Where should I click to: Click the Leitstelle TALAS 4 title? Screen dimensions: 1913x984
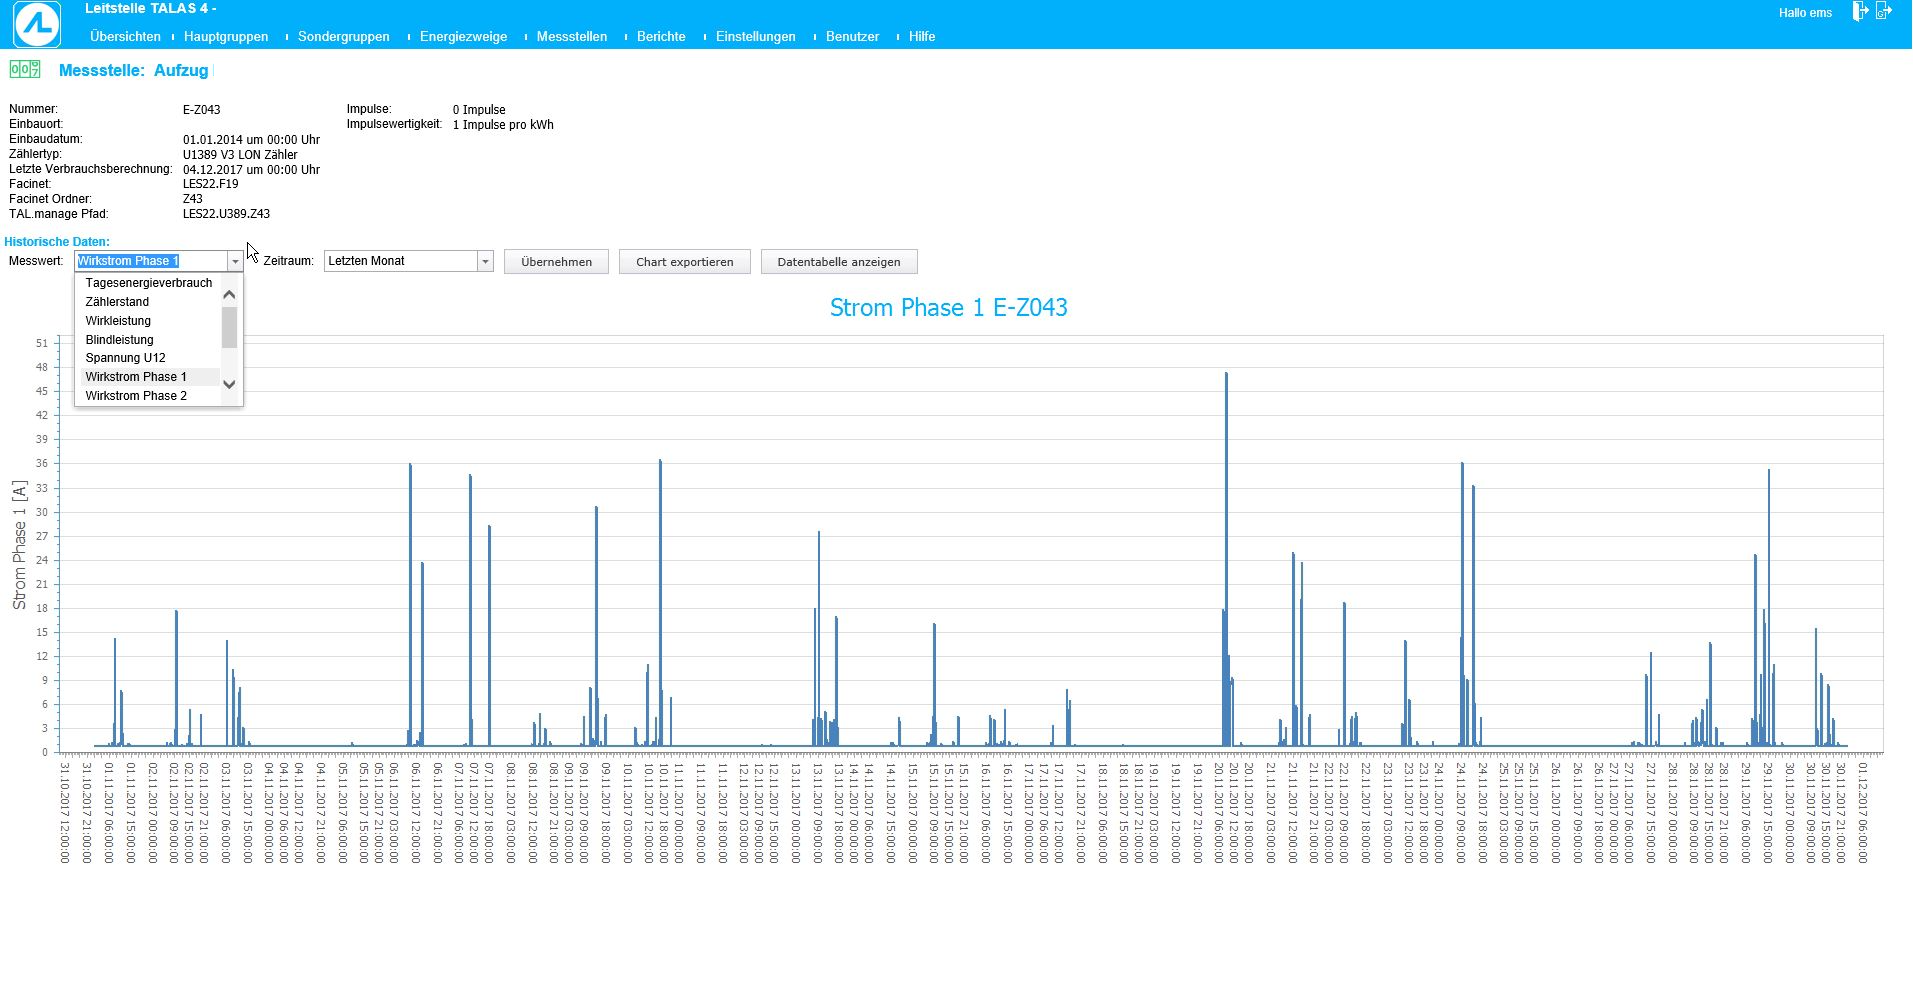150,9
